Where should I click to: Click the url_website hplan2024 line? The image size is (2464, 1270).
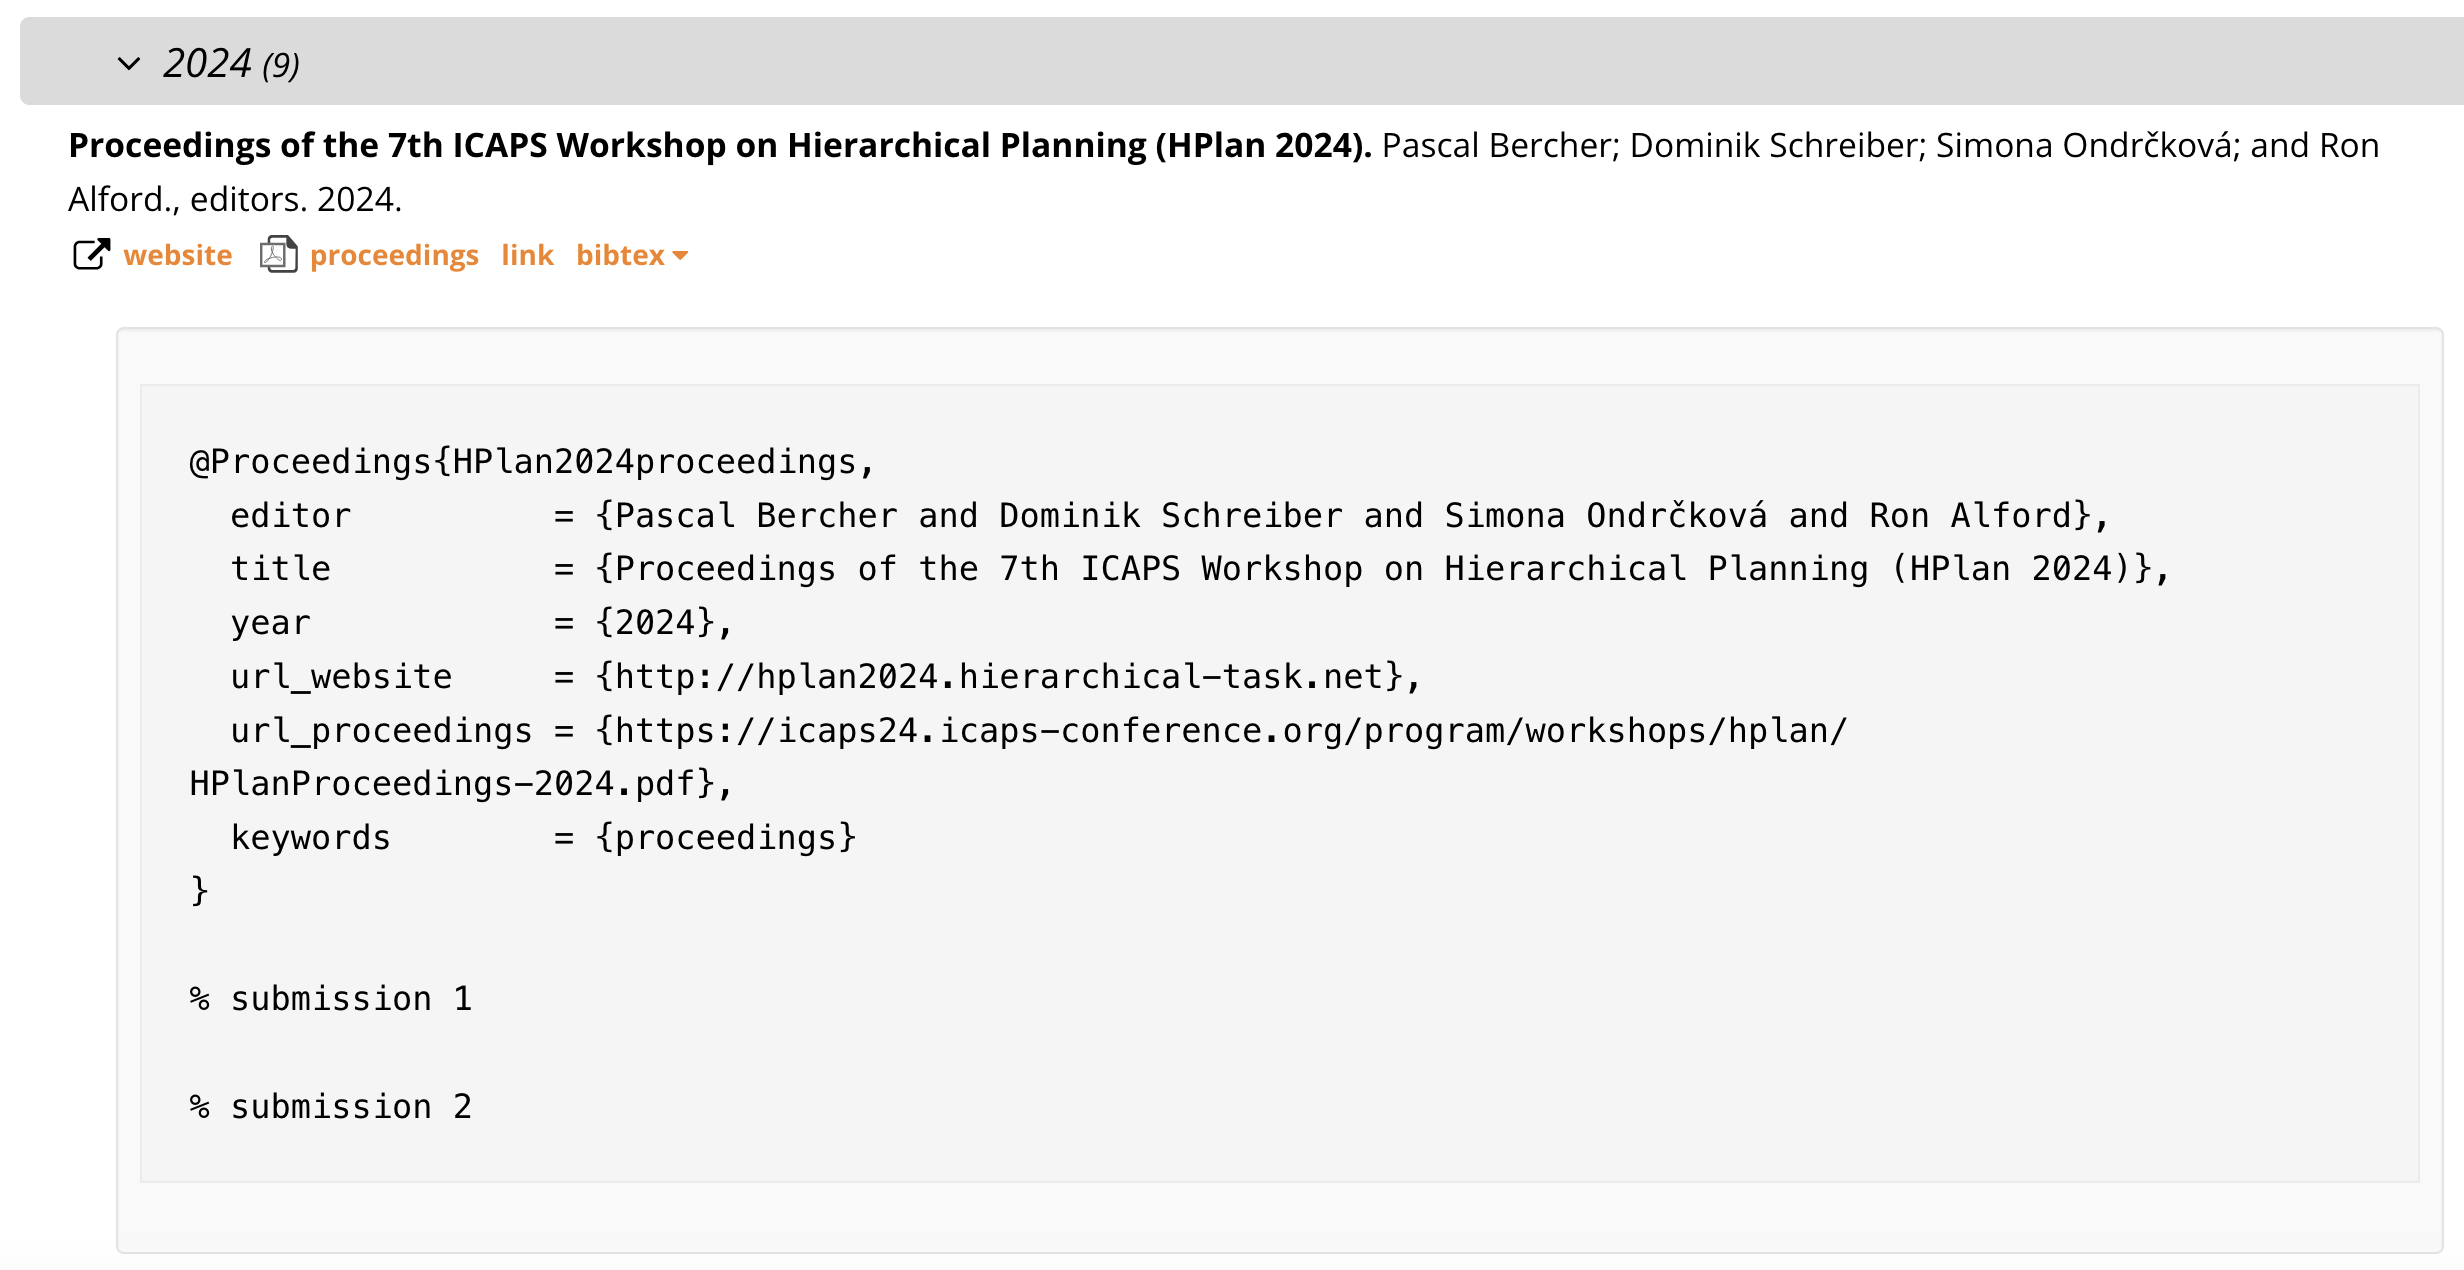click(x=826, y=677)
